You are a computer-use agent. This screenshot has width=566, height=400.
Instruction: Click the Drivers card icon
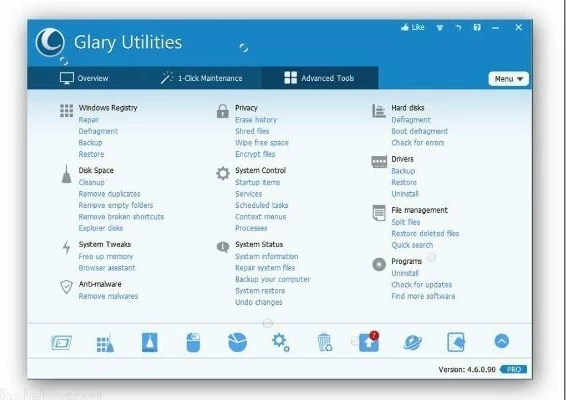coord(379,162)
